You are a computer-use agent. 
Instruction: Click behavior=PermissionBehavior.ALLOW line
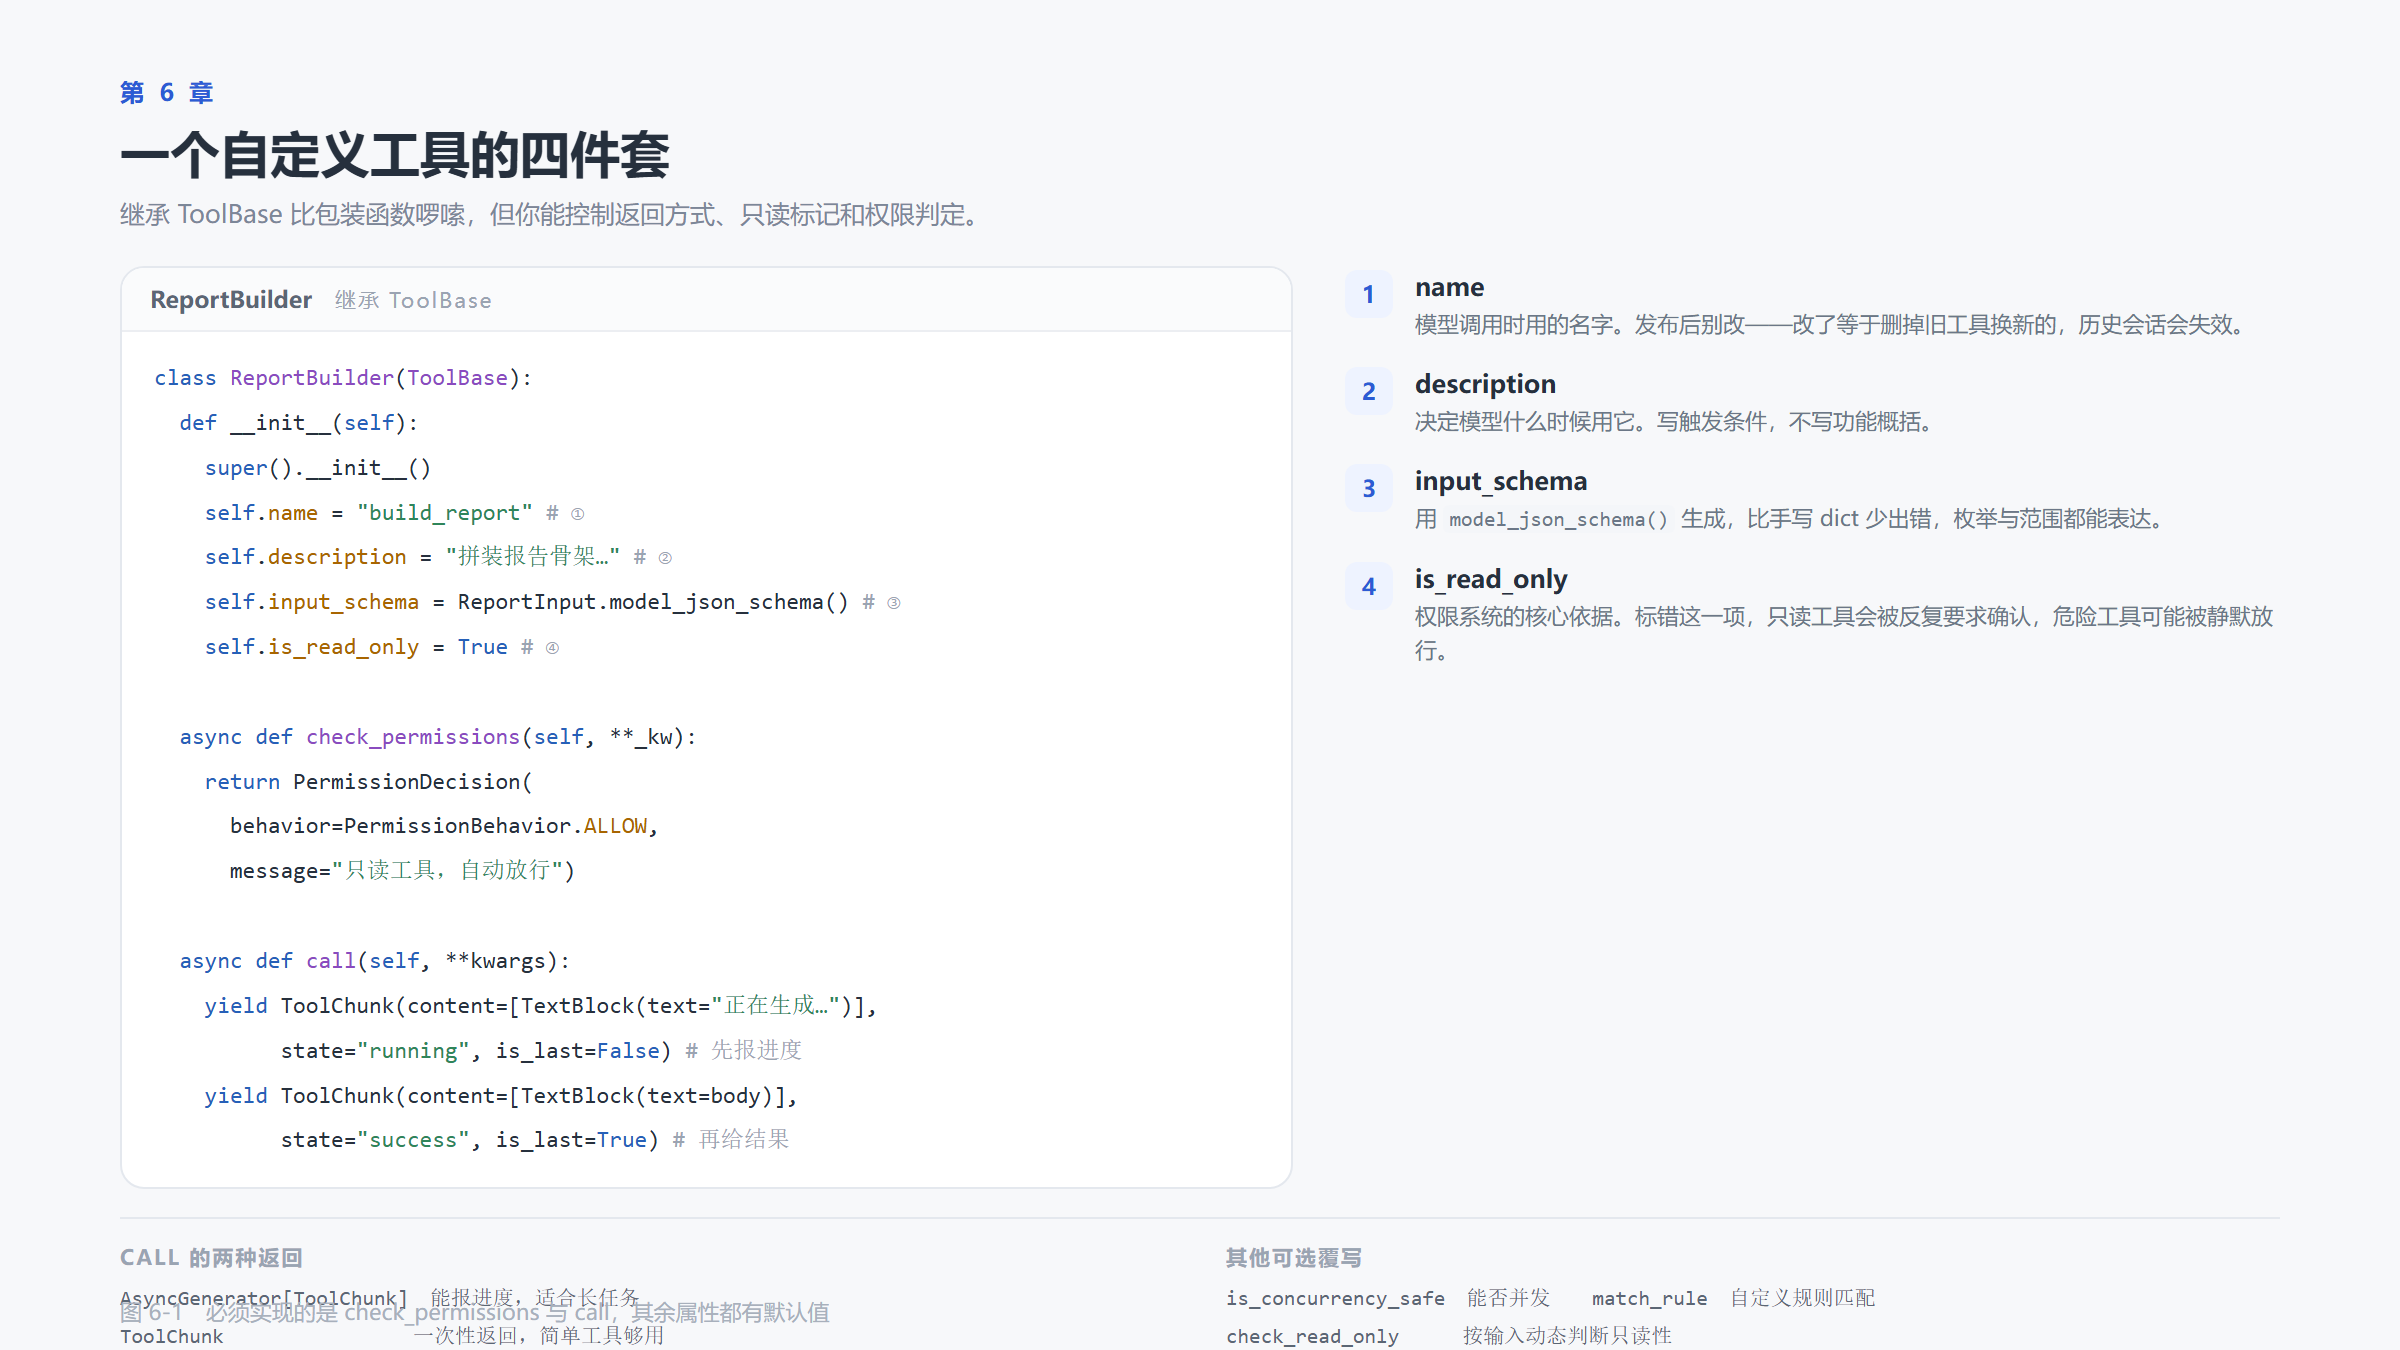(444, 826)
